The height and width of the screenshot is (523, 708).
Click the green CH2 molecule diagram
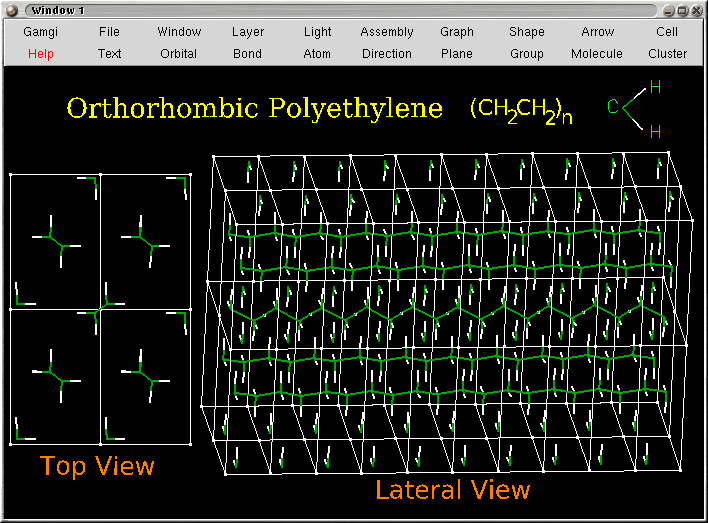pyautogui.click(x=634, y=109)
